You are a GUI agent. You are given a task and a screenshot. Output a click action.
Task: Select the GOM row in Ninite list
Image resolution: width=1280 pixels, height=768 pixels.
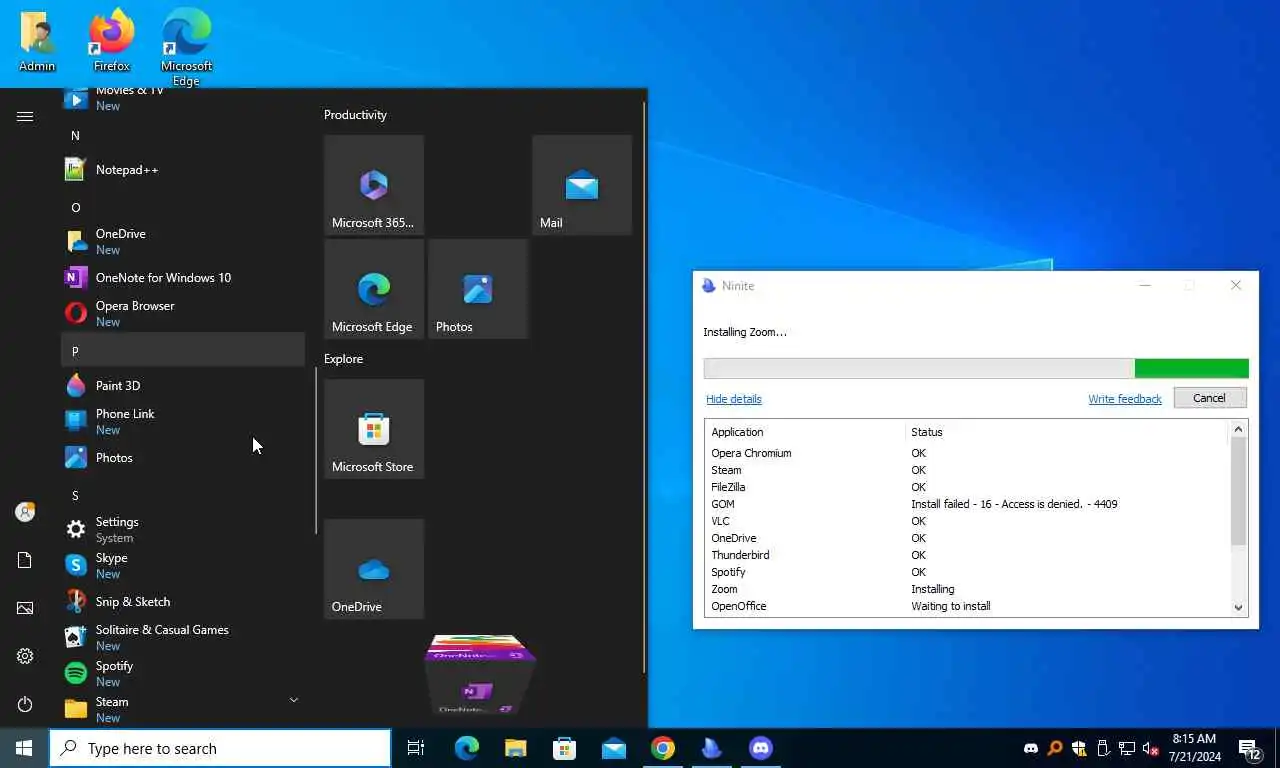(x=966, y=504)
